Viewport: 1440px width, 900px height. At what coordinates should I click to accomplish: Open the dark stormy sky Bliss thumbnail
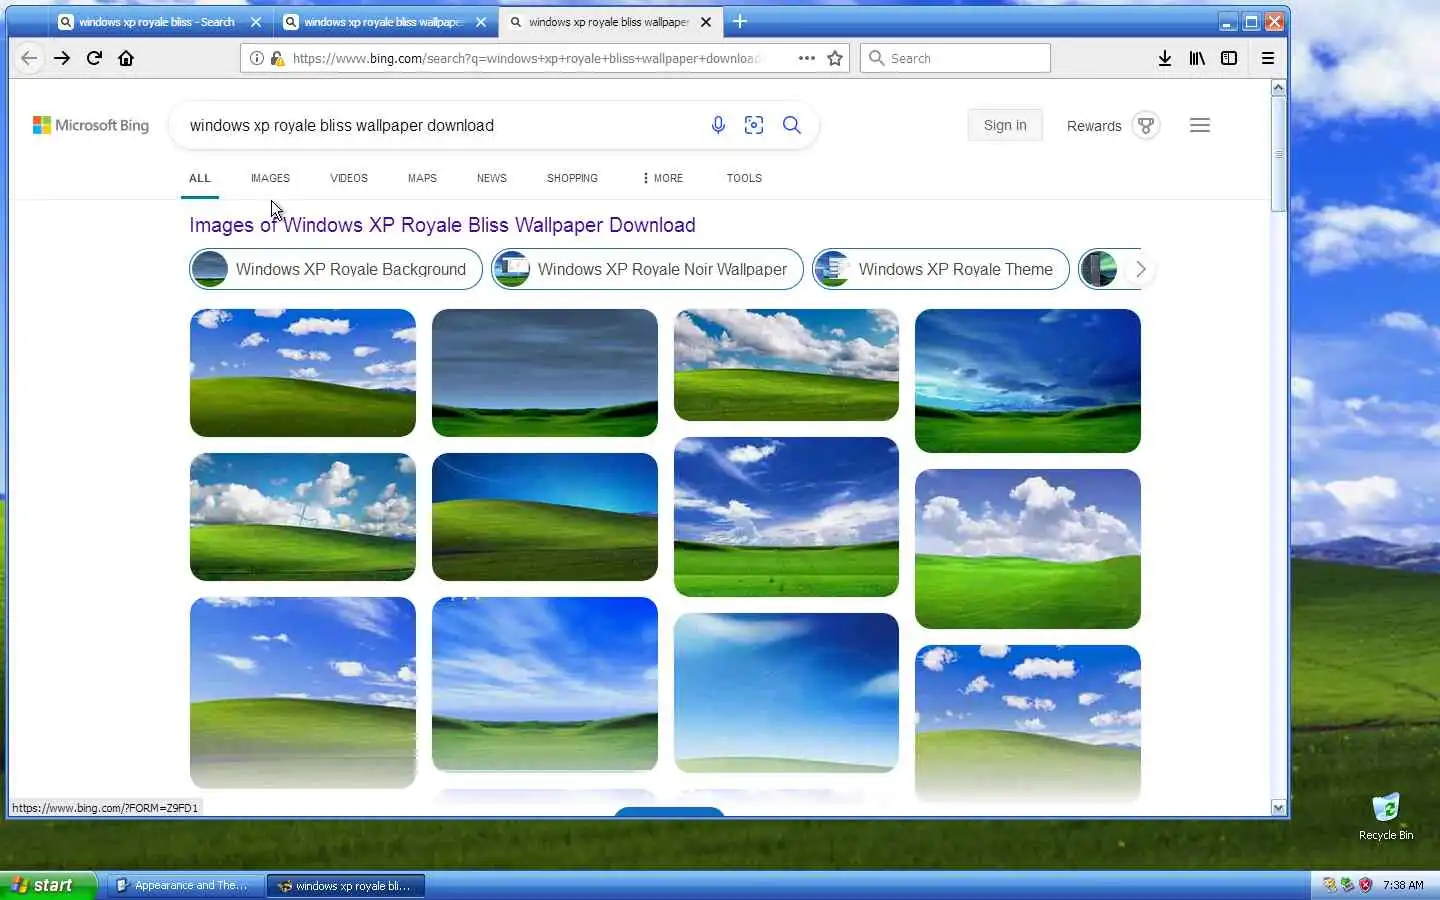tap(545, 373)
